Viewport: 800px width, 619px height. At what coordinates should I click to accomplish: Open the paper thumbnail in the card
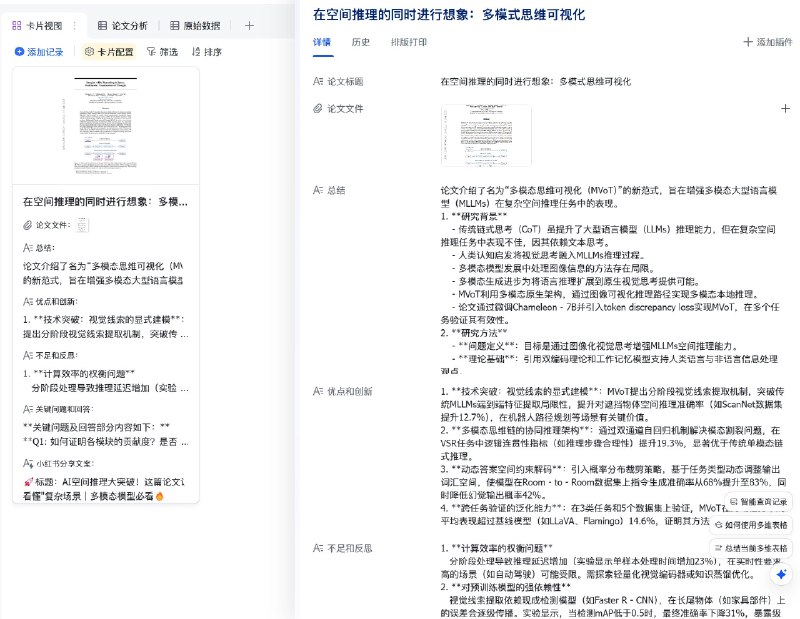(106, 126)
